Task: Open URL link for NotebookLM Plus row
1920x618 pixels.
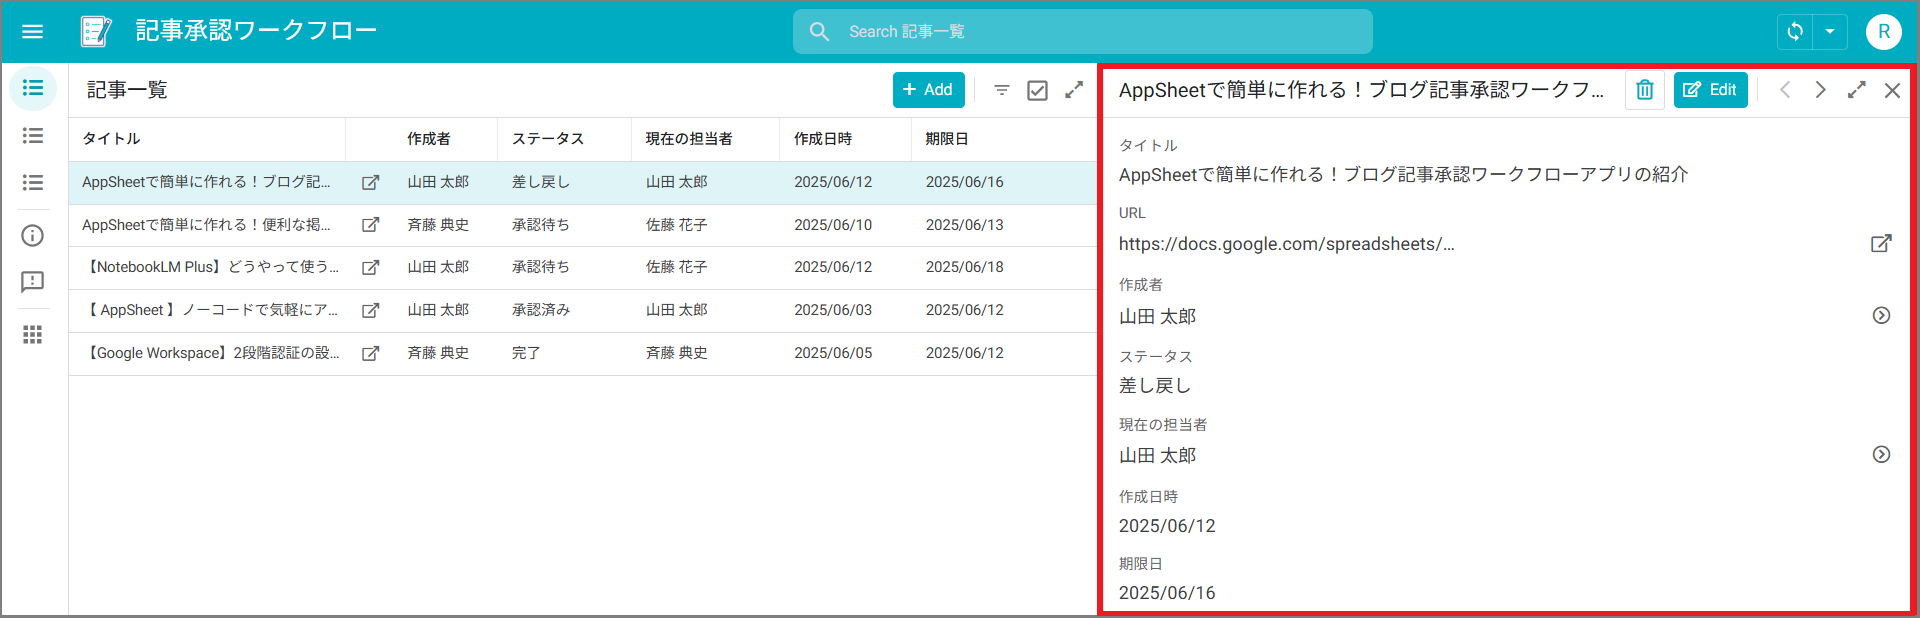Action: pyautogui.click(x=370, y=267)
